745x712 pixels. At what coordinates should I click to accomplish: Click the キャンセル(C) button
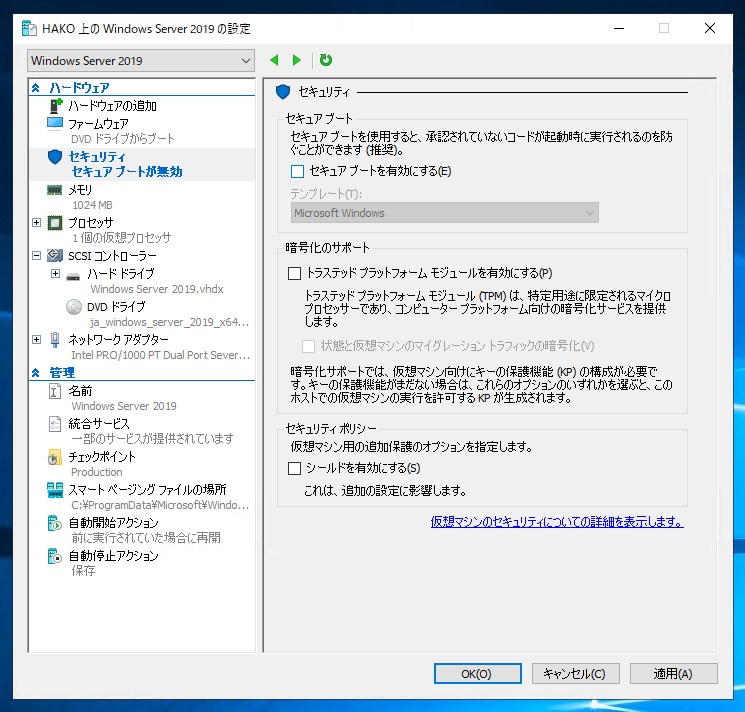[575, 674]
